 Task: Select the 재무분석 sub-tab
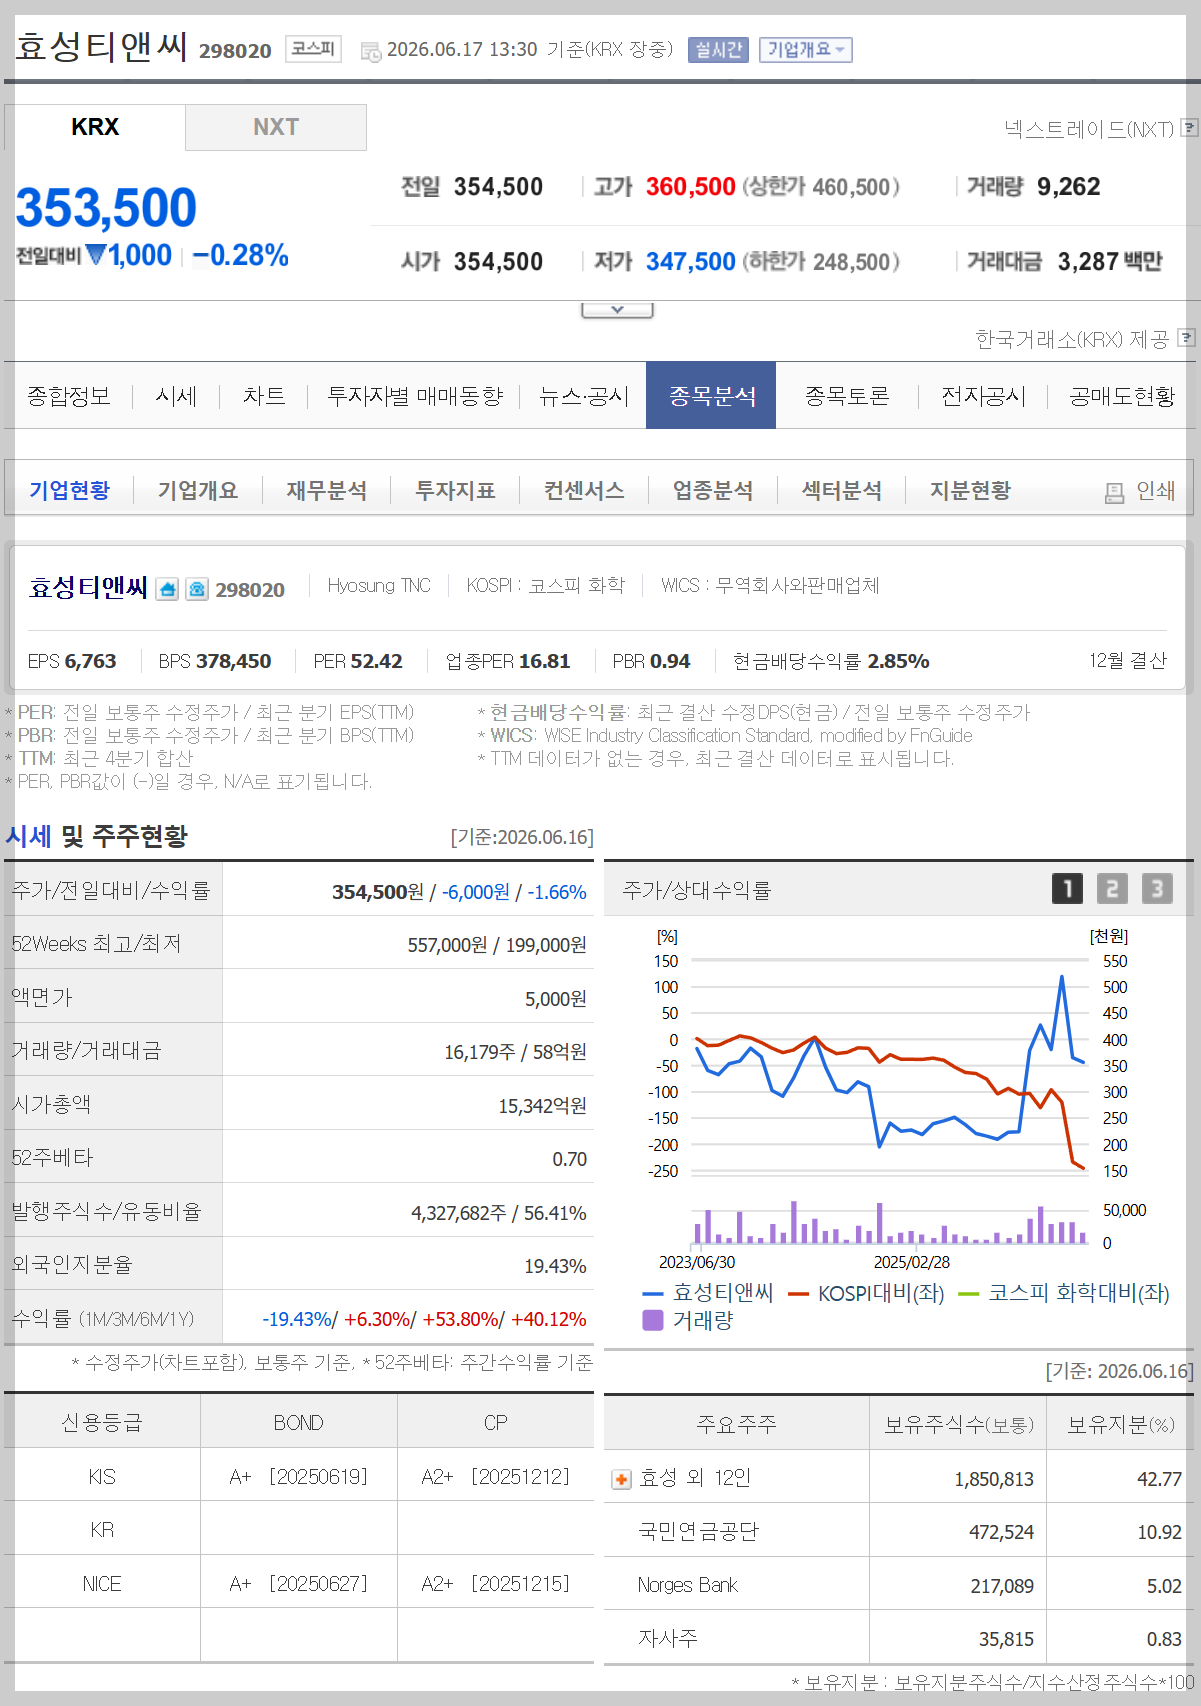point(327,490)
